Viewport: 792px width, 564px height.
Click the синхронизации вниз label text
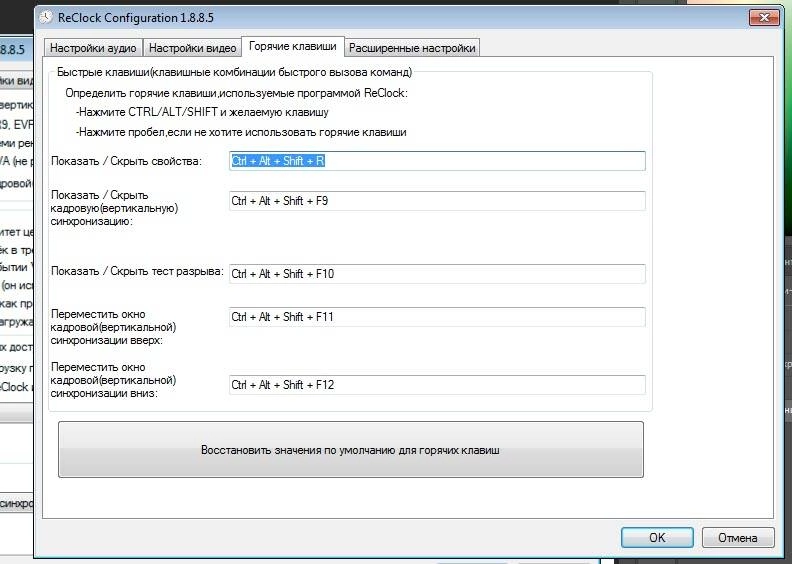(x=104, y=393)
